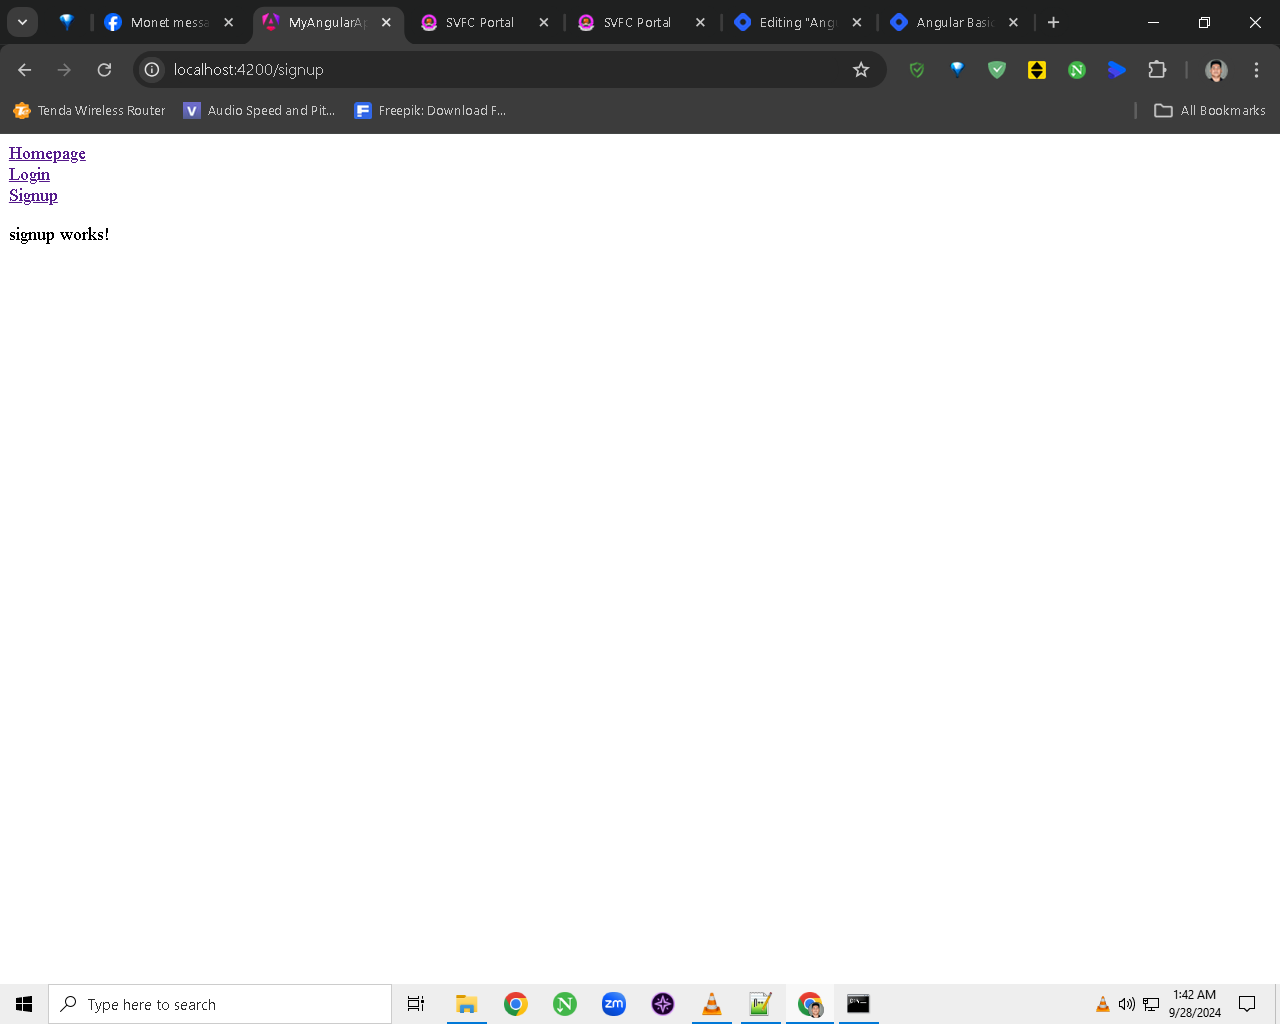This screenshot has width=1280, height=1024.
Task: Open the Extensions puzzle icon
Action: click(1157, 70)
